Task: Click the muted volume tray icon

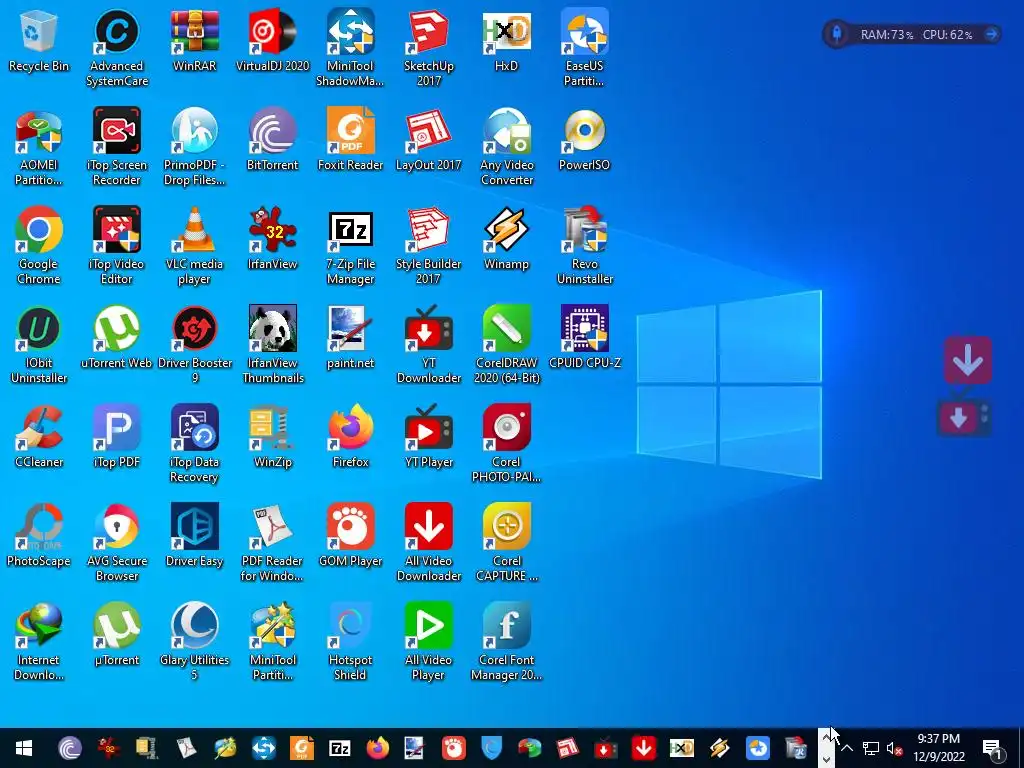Action: point(895,748)
